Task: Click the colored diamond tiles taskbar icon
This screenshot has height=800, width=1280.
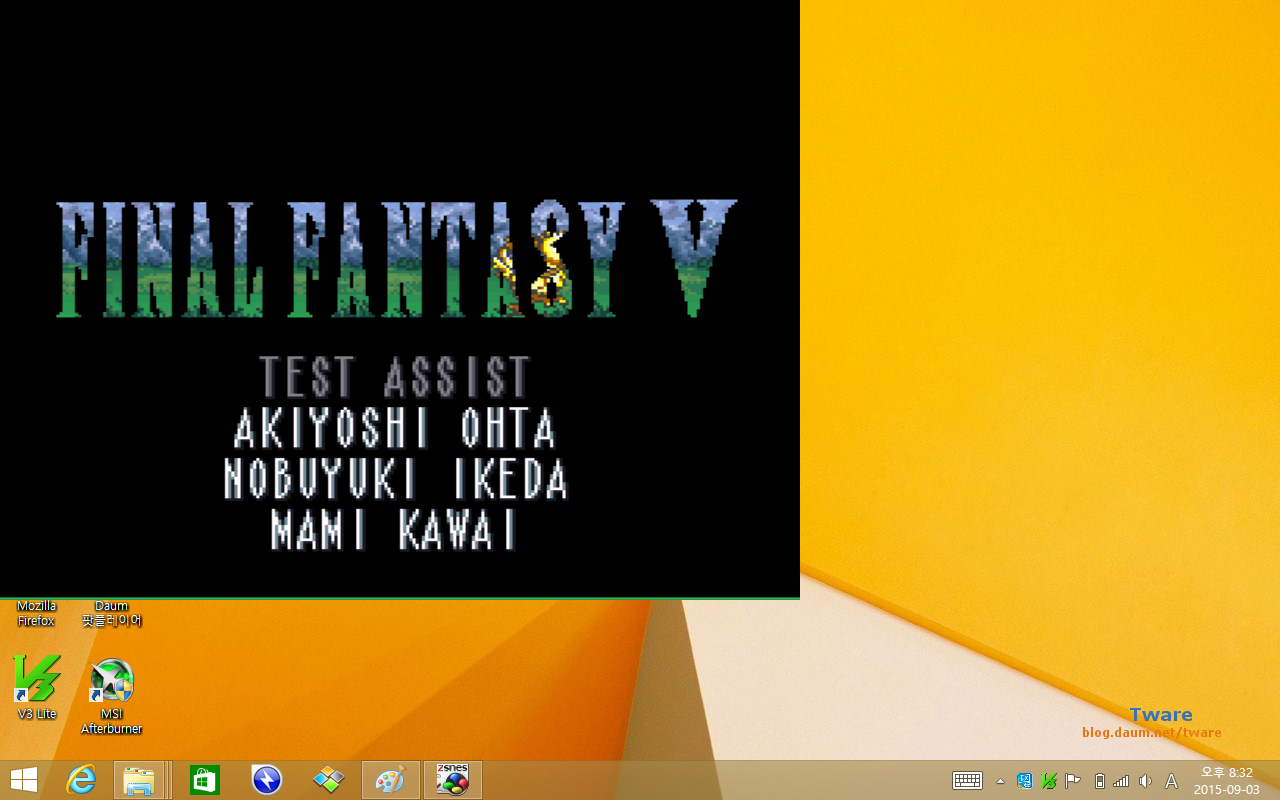Action: 329,780
